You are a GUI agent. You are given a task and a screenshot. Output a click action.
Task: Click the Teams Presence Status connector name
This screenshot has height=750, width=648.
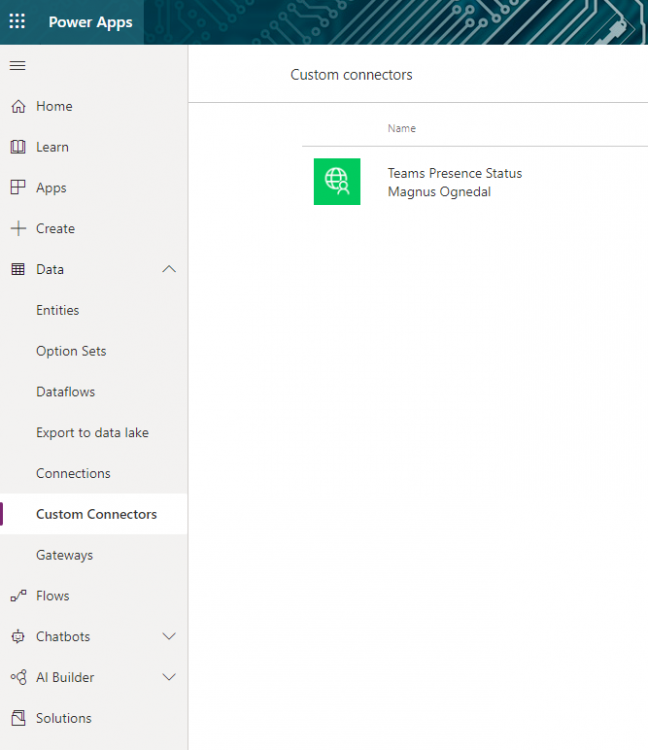point(454,173)
